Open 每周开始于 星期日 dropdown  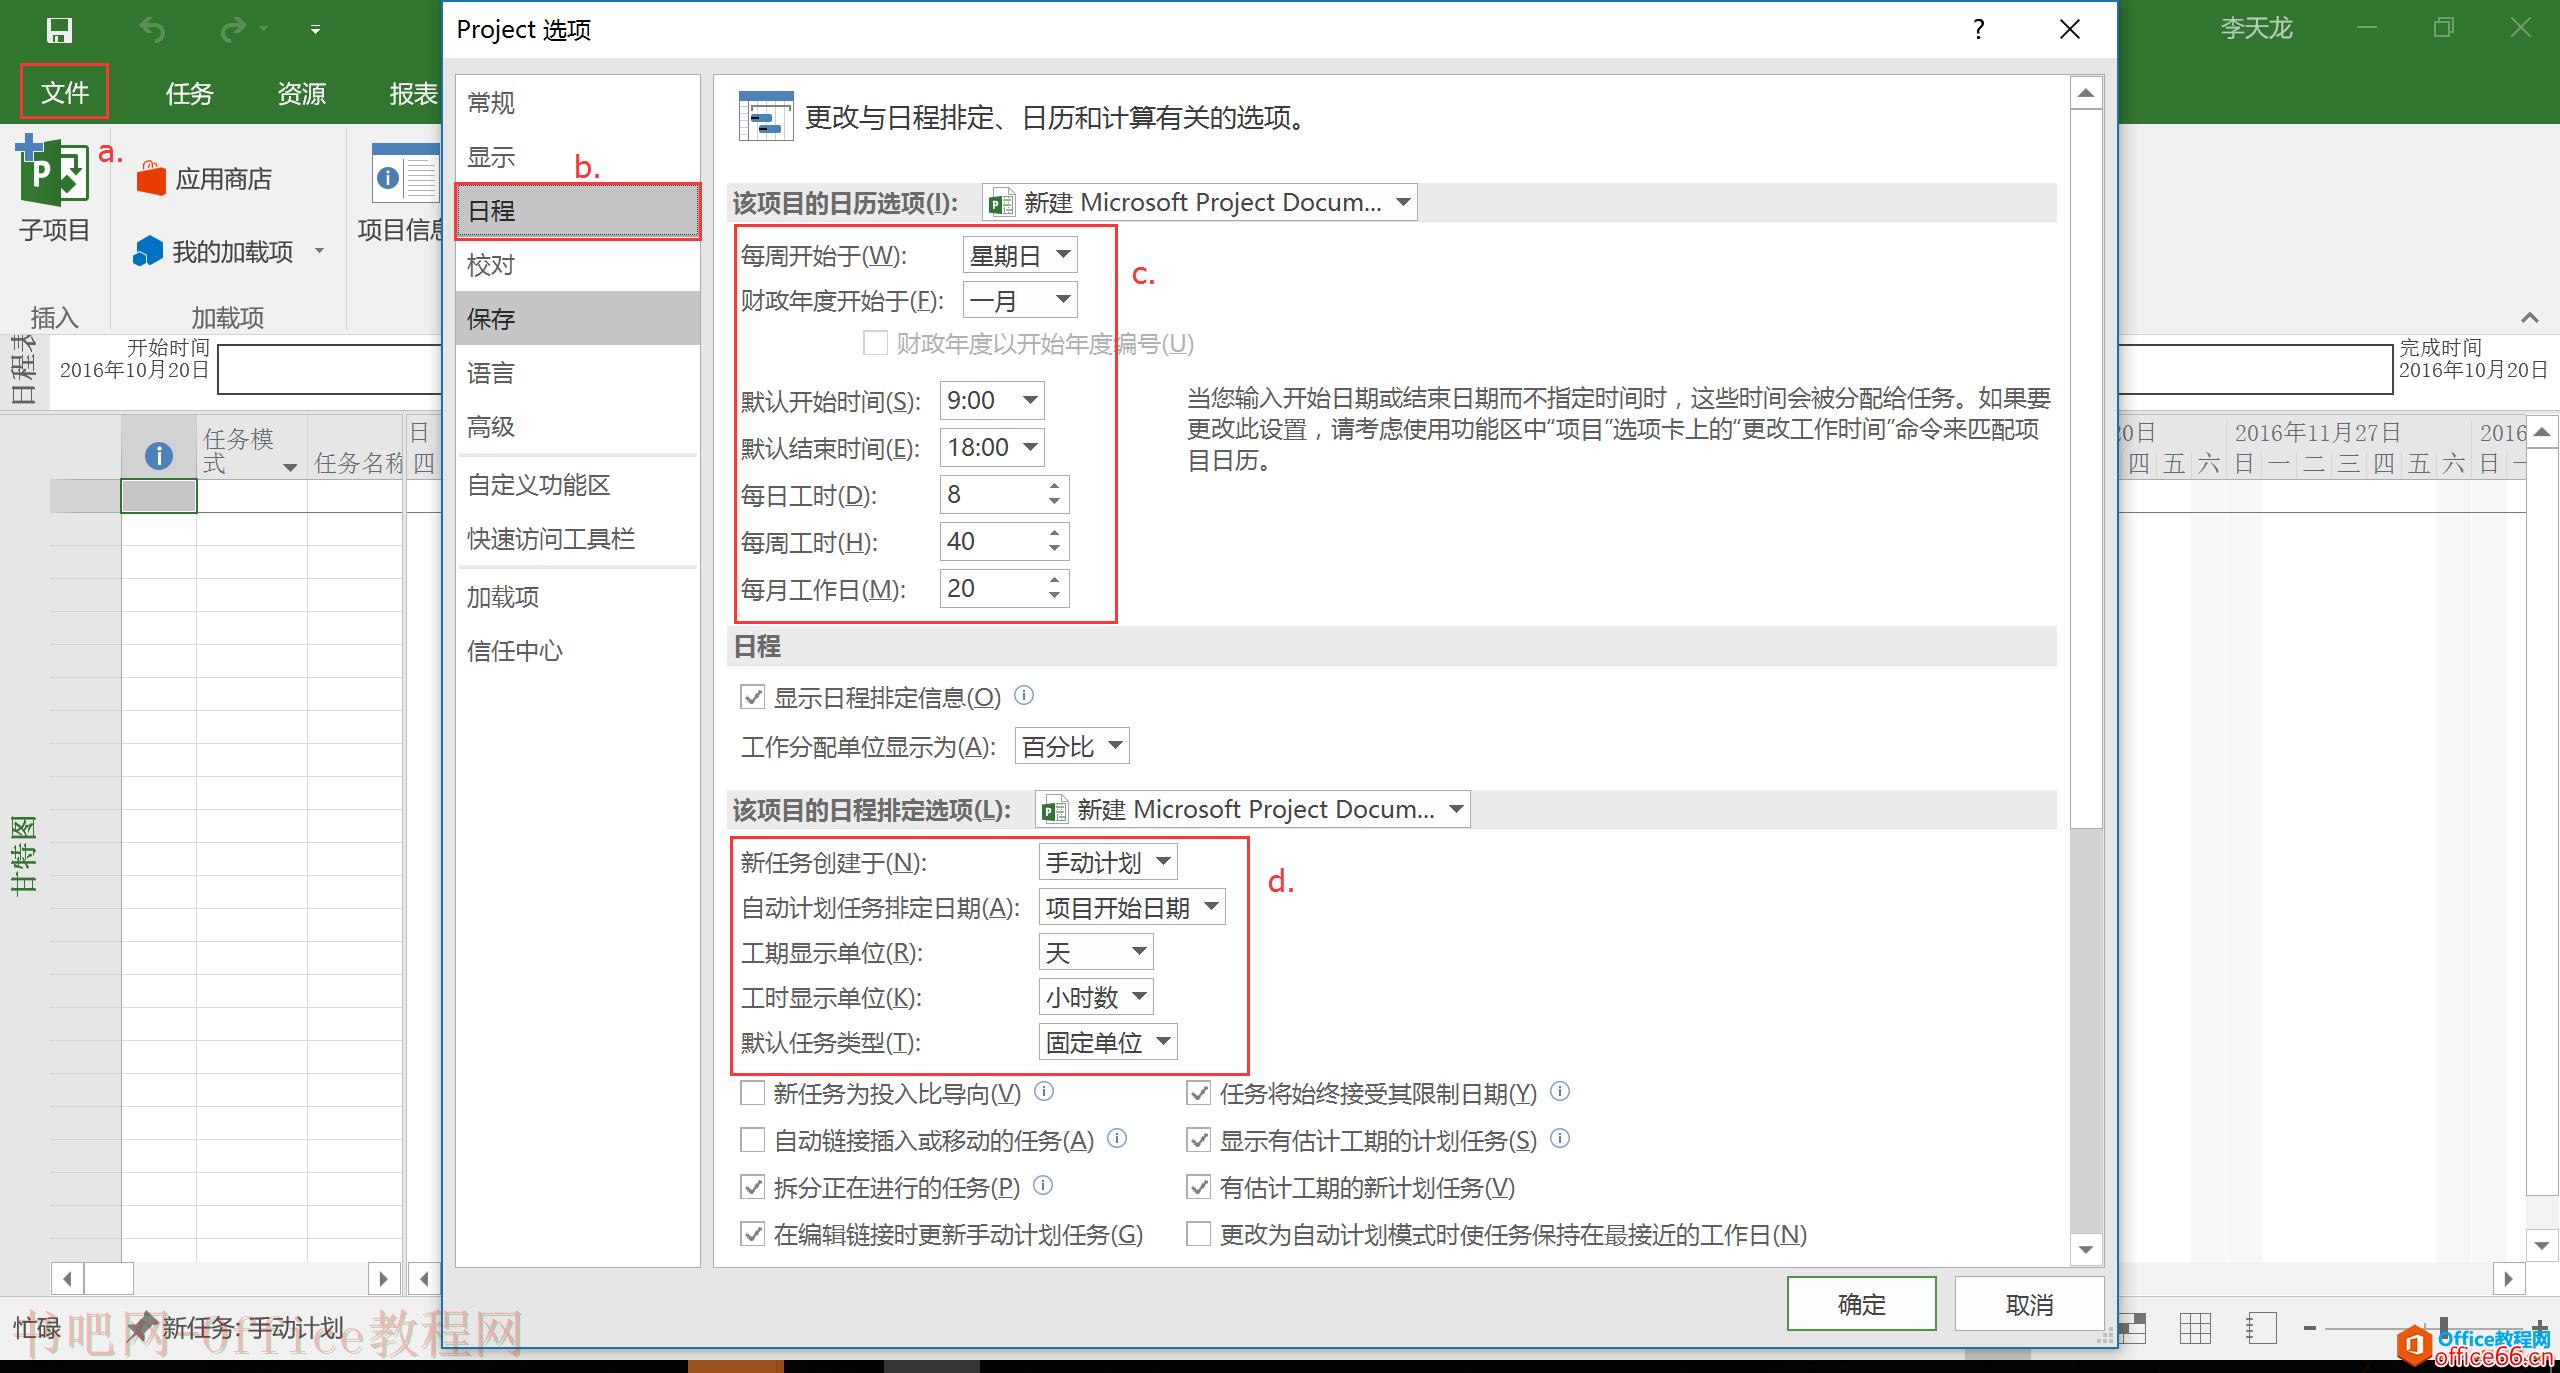click(x=1020, y=255)
